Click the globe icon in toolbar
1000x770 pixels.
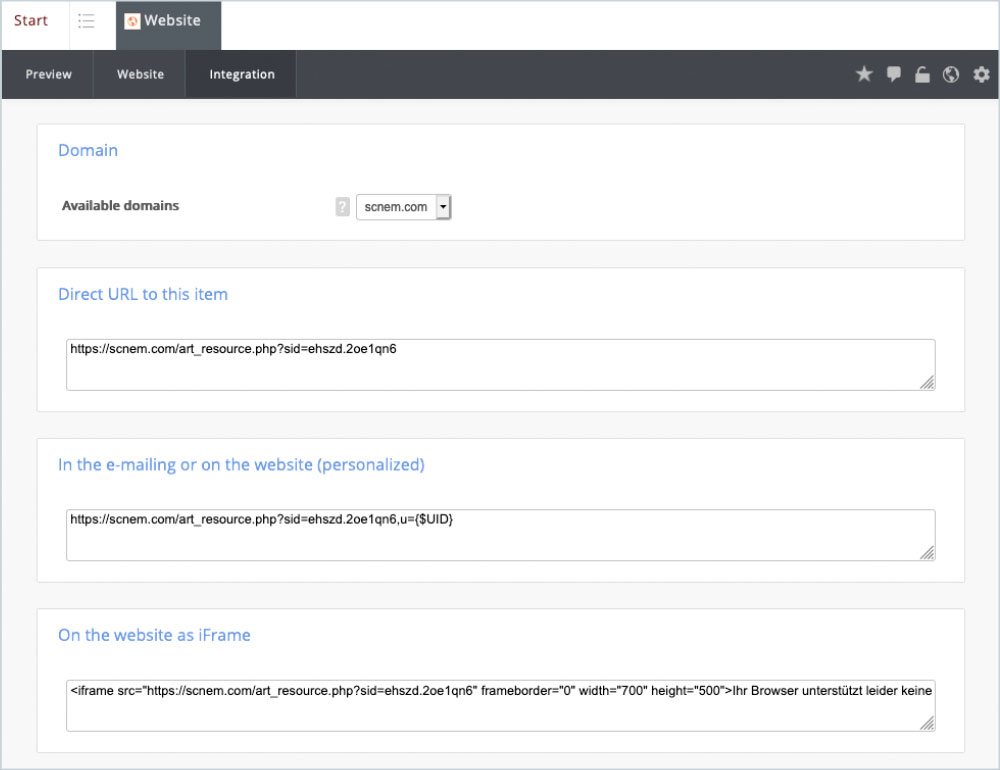(951, 75)
